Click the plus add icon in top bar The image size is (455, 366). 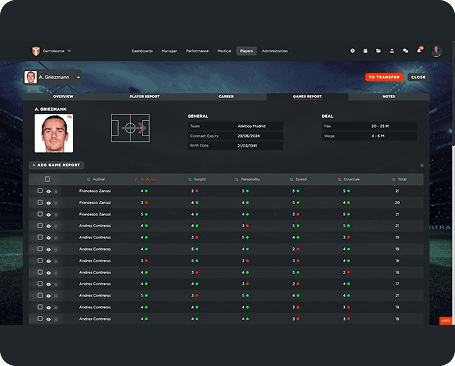point(352,51)
